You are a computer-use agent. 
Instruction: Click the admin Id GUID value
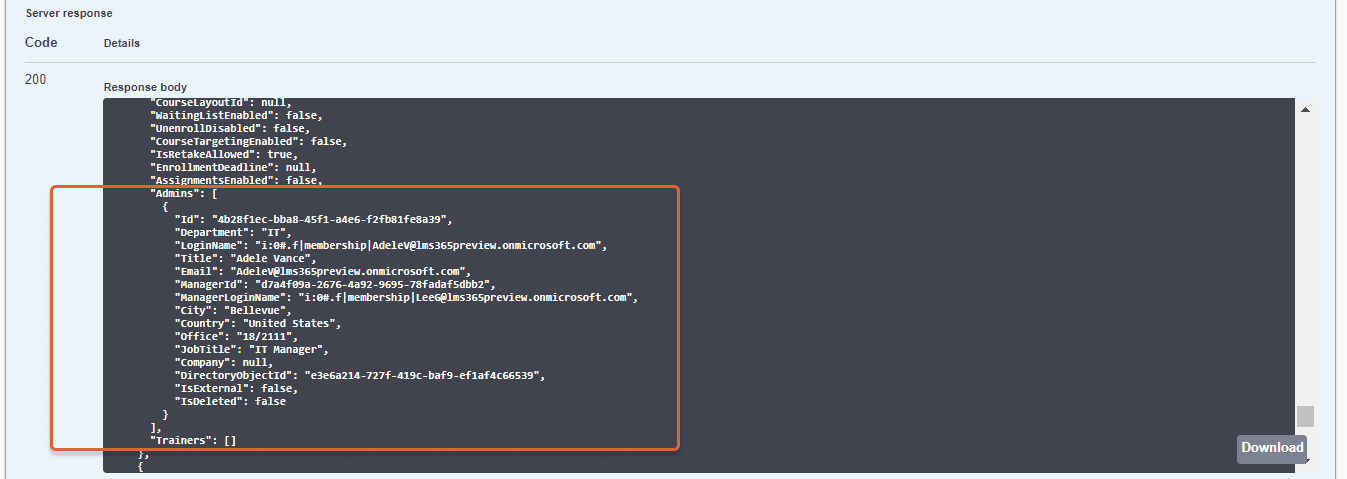332,219
